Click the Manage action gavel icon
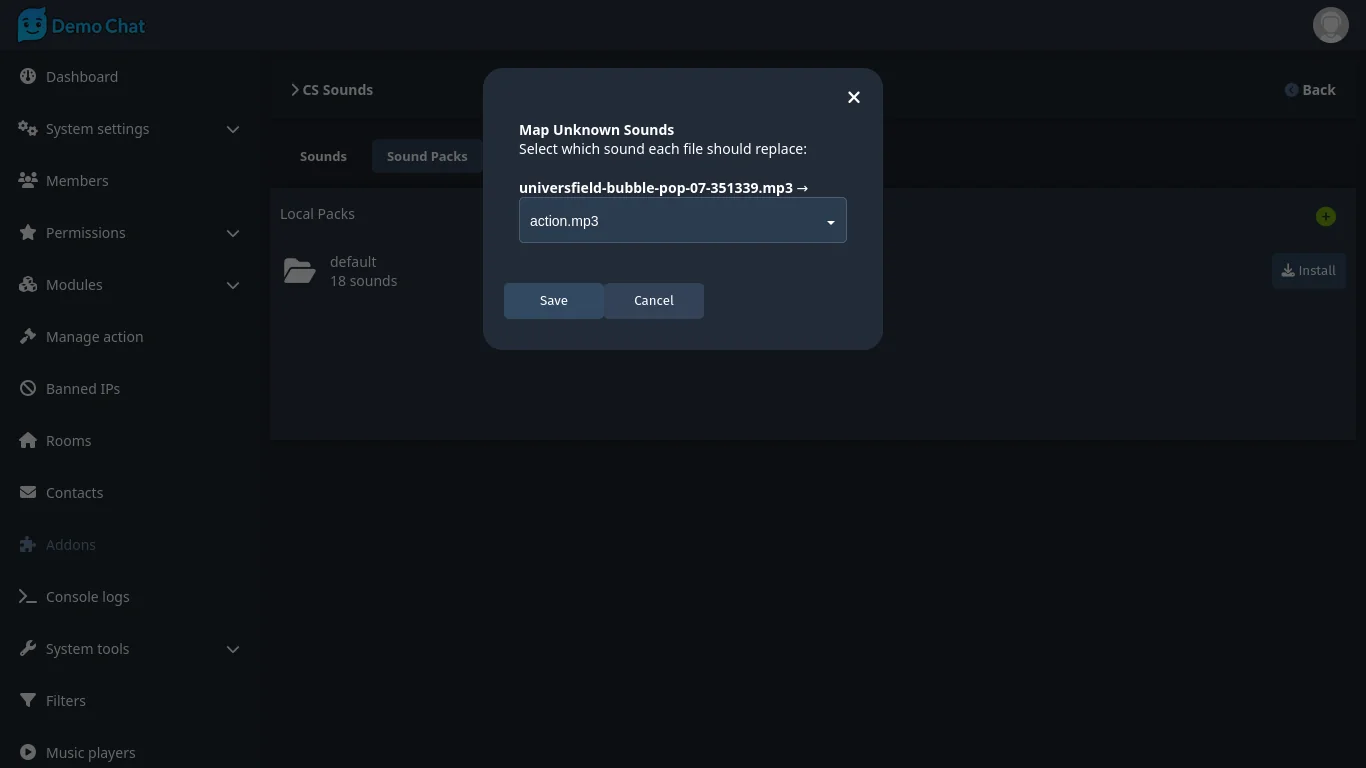 click(28, 337)
